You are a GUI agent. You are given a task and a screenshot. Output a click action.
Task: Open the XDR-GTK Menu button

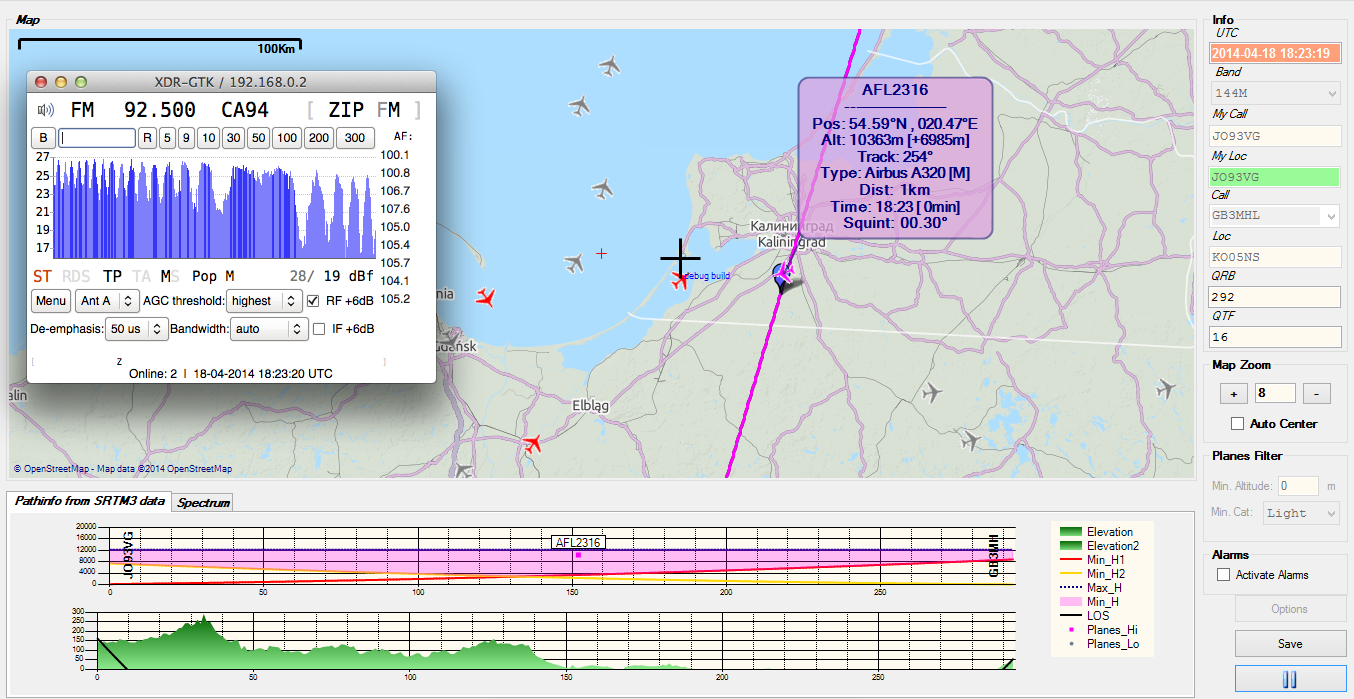coord(50,301)
